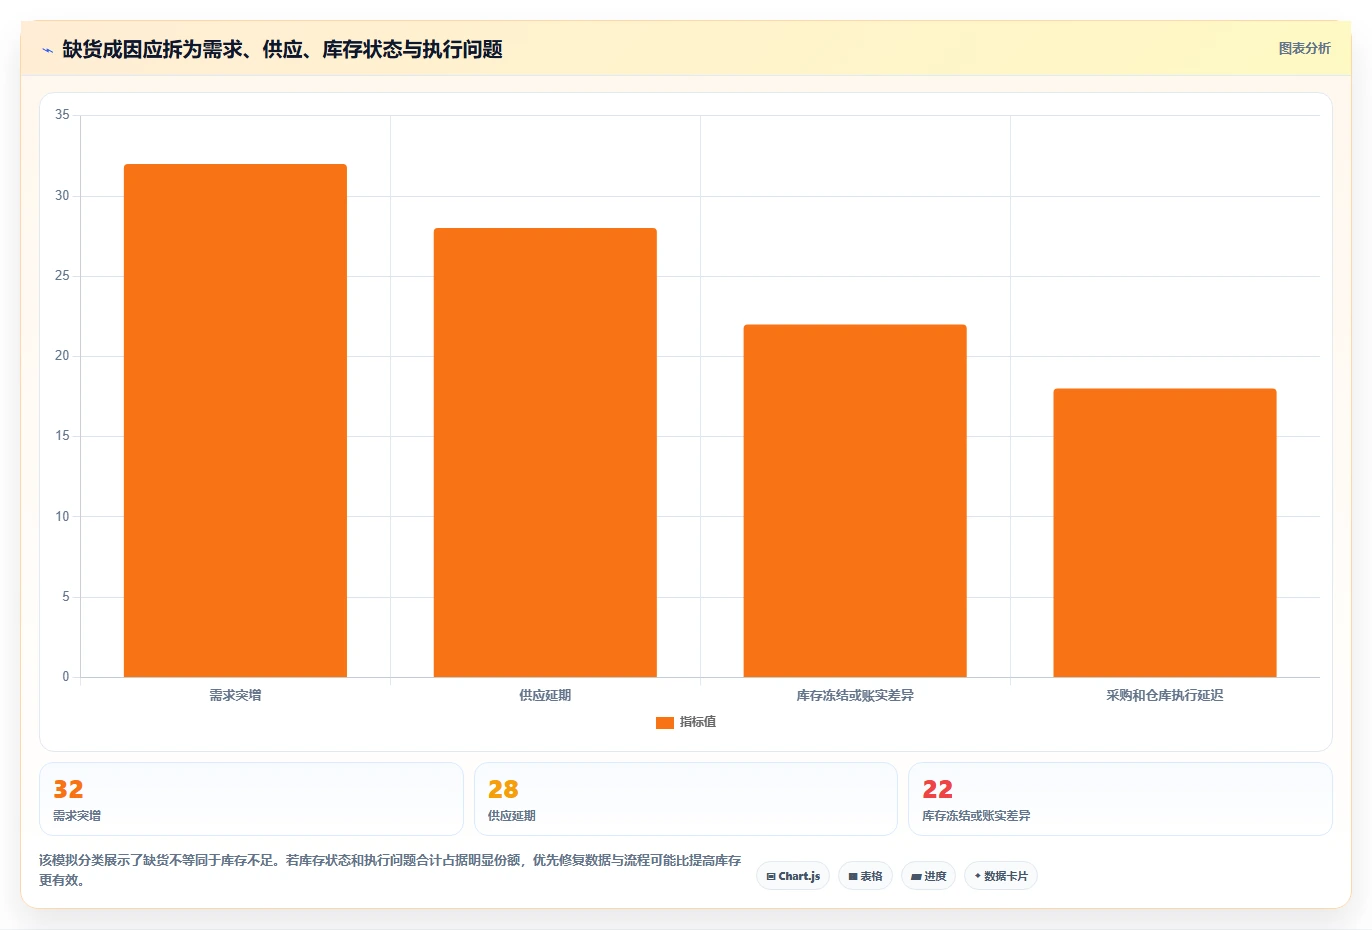The width and height of the screenshot is (1372, 930).
Task: Click the y-axis value 0
Action: point(66,677)
